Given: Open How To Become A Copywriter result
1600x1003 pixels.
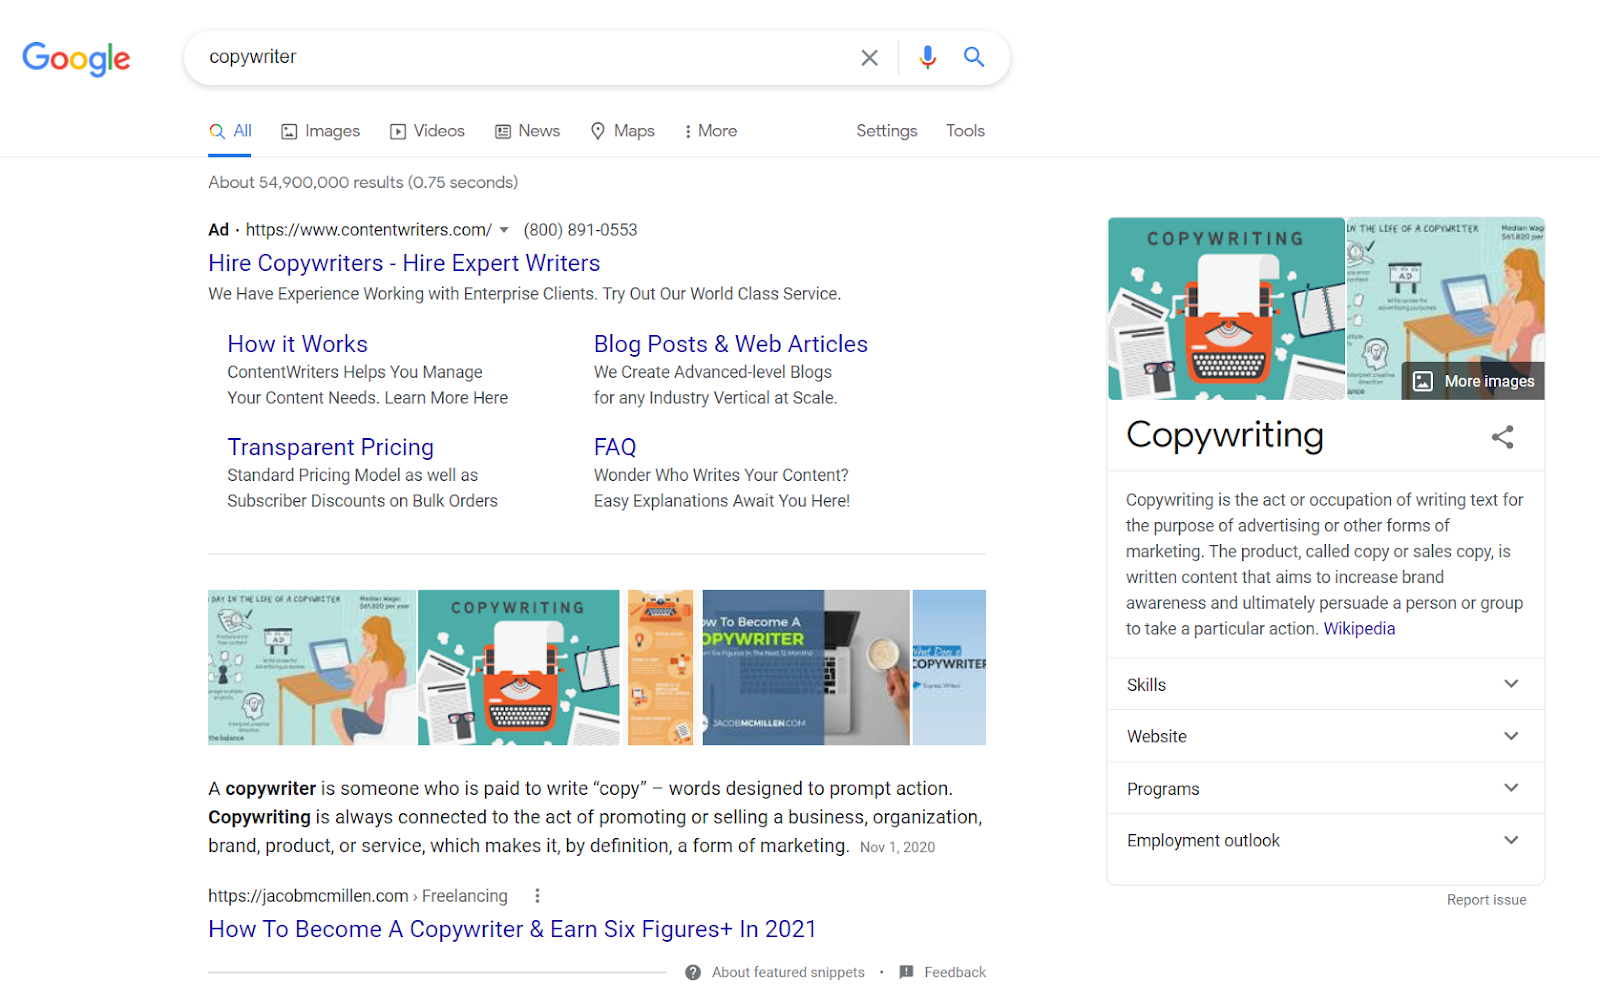Looking at the screenshot, I should pyautogui.click(x=512, y=929).
